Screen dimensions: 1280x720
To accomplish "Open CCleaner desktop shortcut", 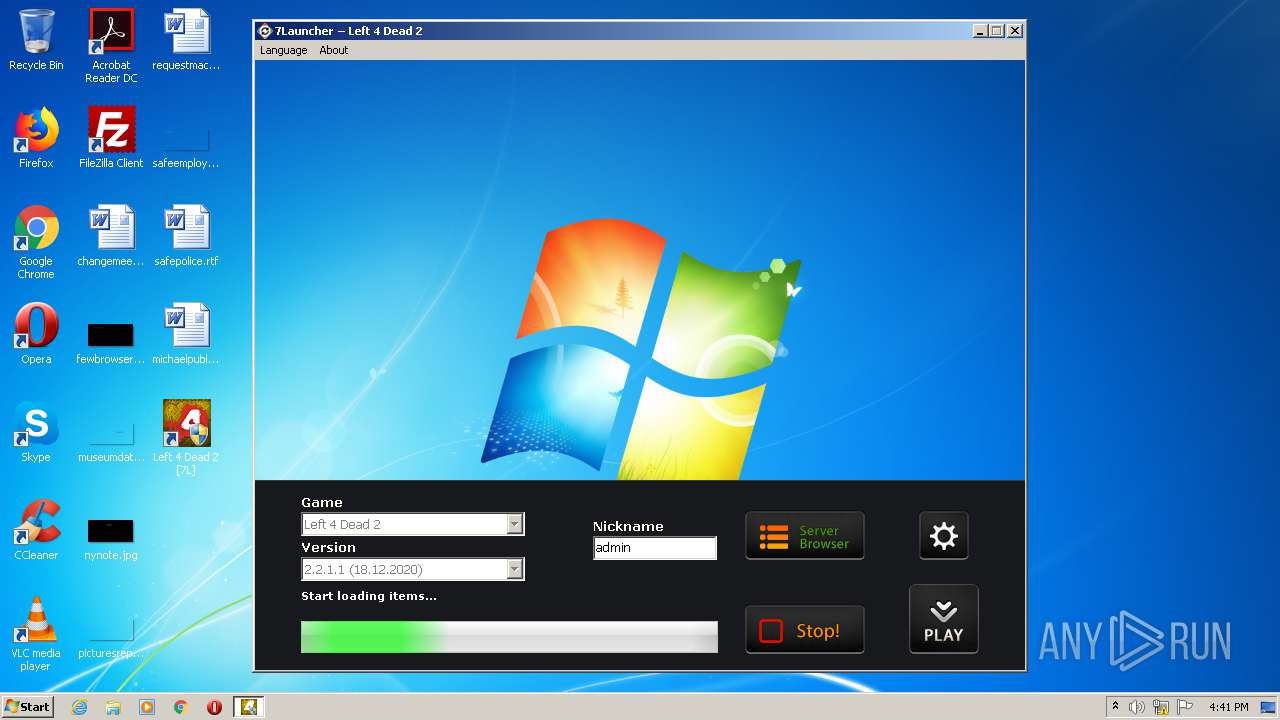I will pyautogui.click(x=36, y=530).
